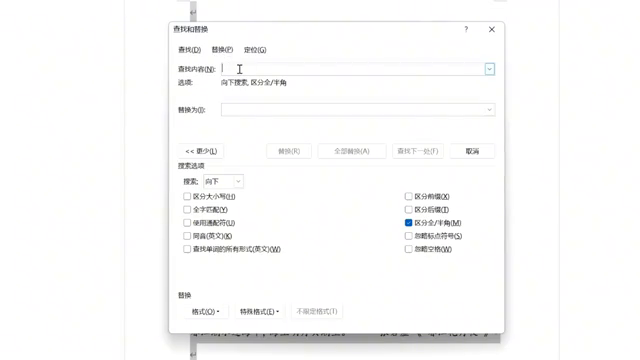Enable the 区分前缀 checkbox
The height and width of the screenshot is (360, 640).
409,196
